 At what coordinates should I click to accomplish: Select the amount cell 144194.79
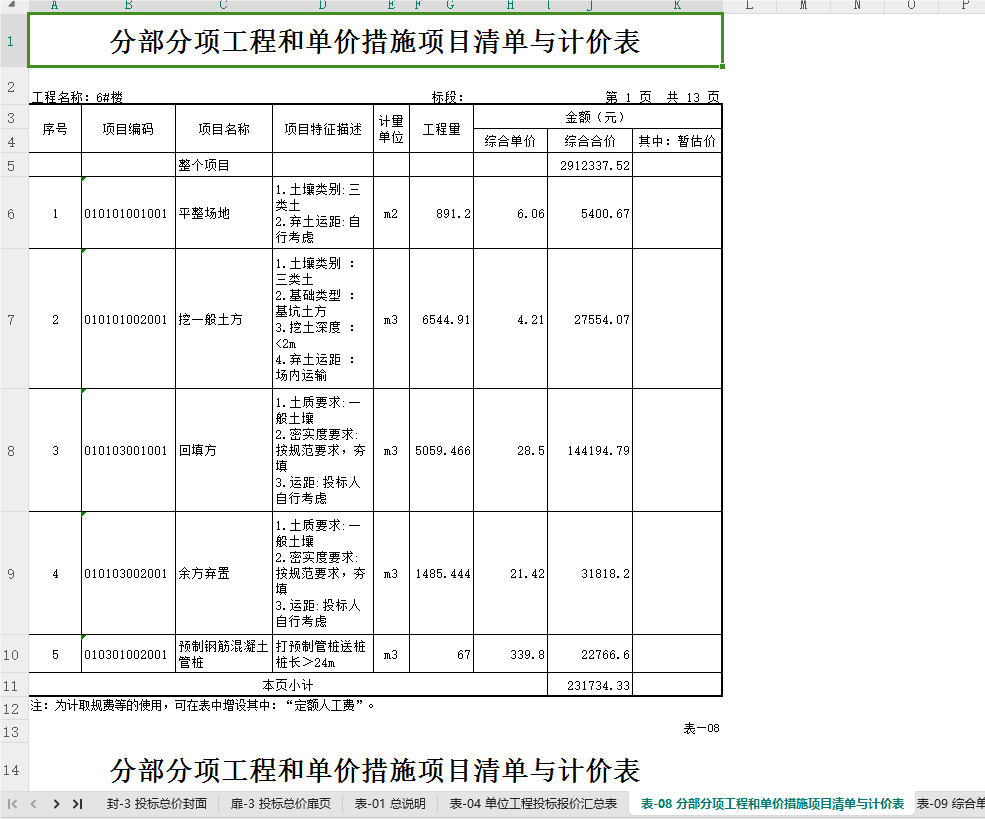590,450
